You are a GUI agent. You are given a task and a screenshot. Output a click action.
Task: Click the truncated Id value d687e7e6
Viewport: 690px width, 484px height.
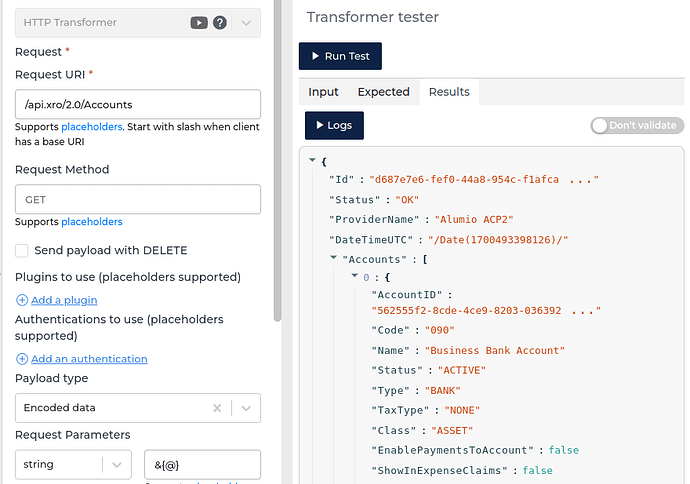(484, 180)
